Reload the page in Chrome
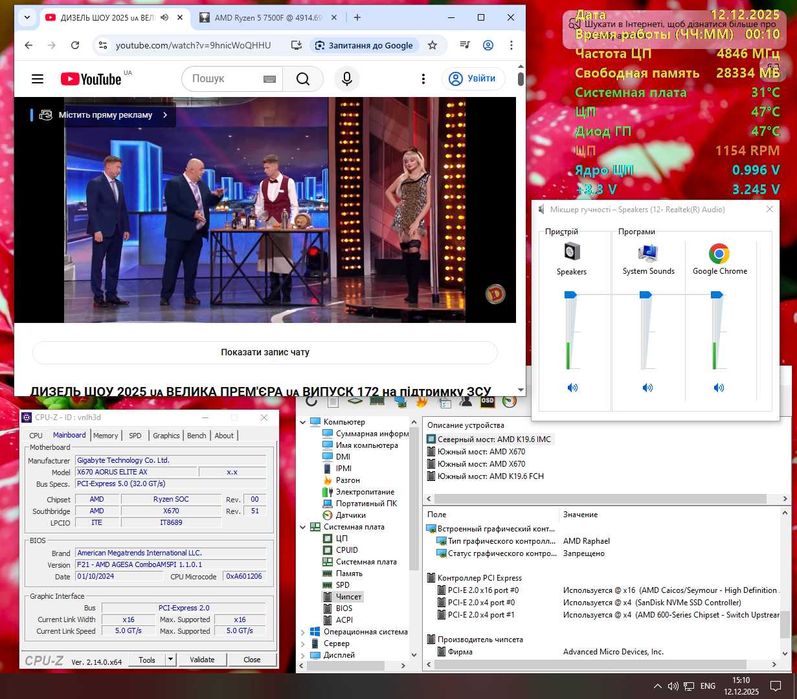The width and height of the screenshot is (797, 699). [x=75, y=45]
